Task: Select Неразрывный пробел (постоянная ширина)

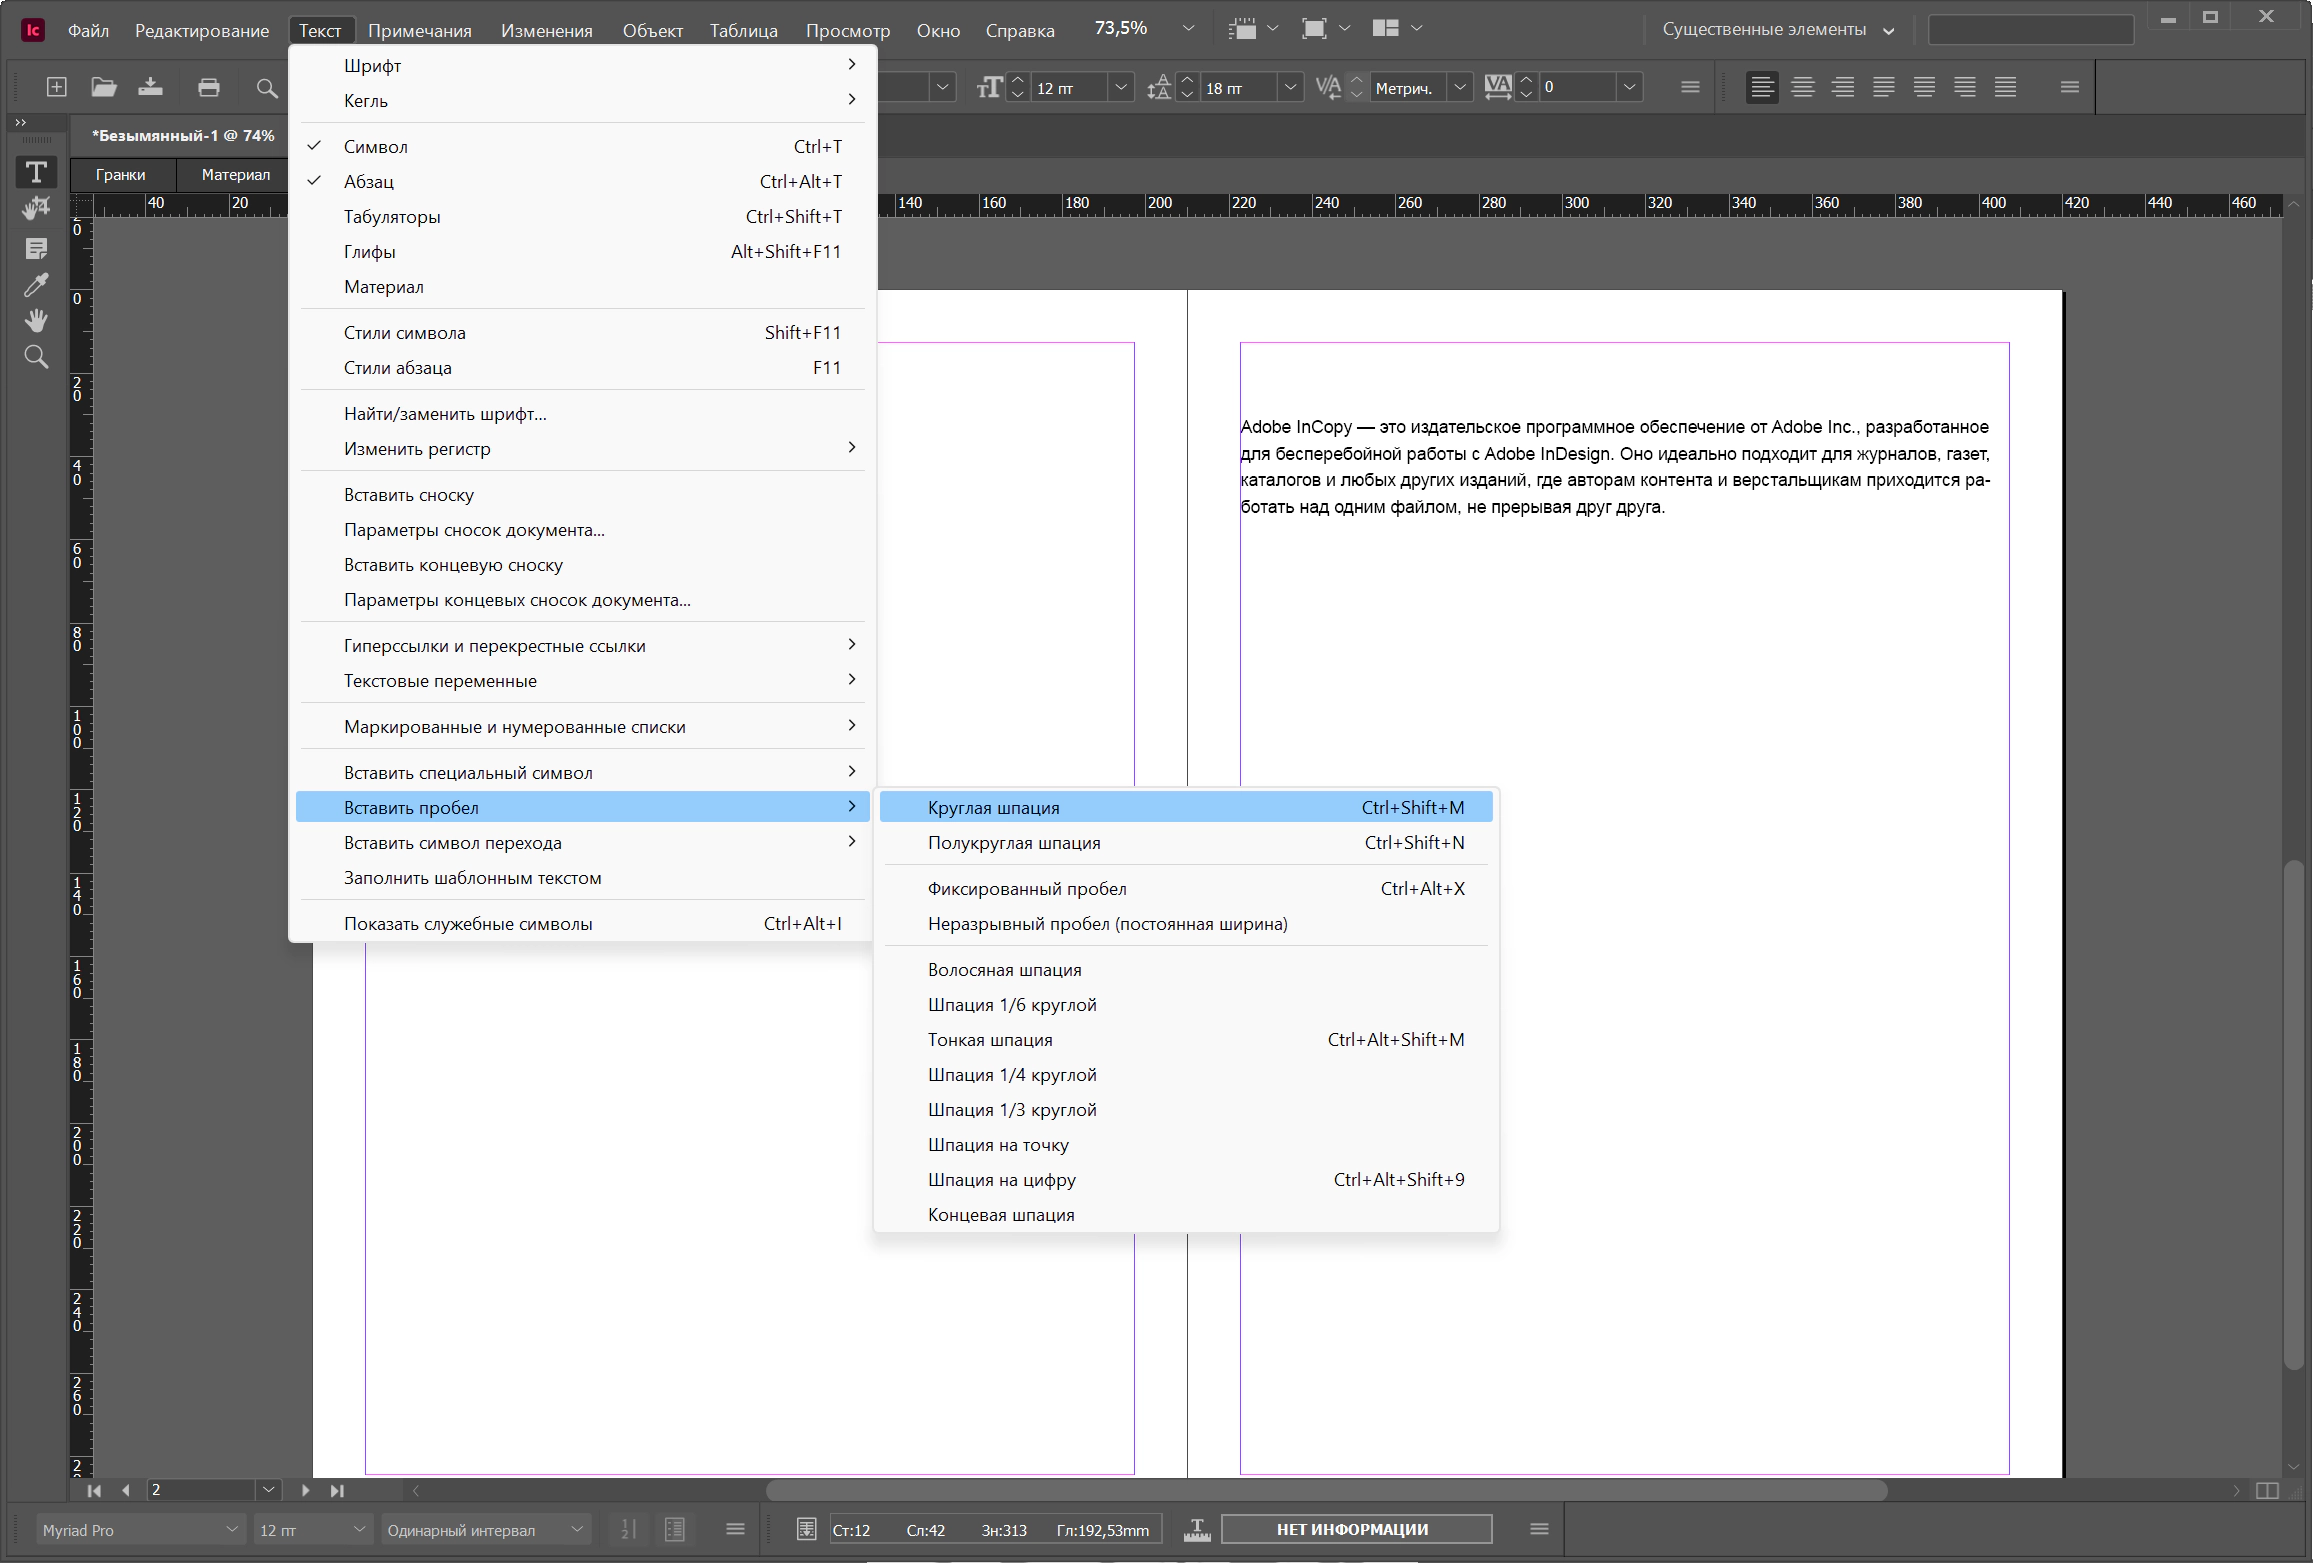Action: pyautogui.click(x=1186, y=924)
